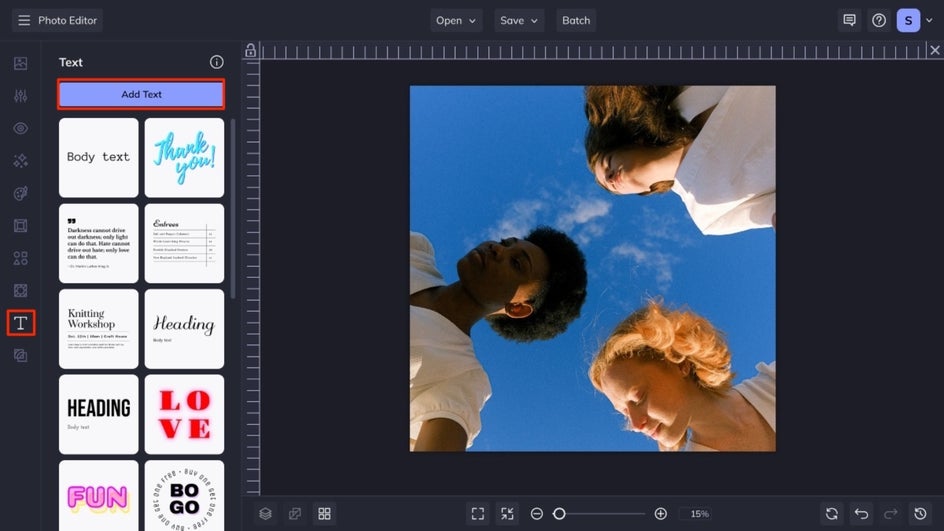
Task: Open the Save dropdown menu
Action: click(x=519, y=20)
